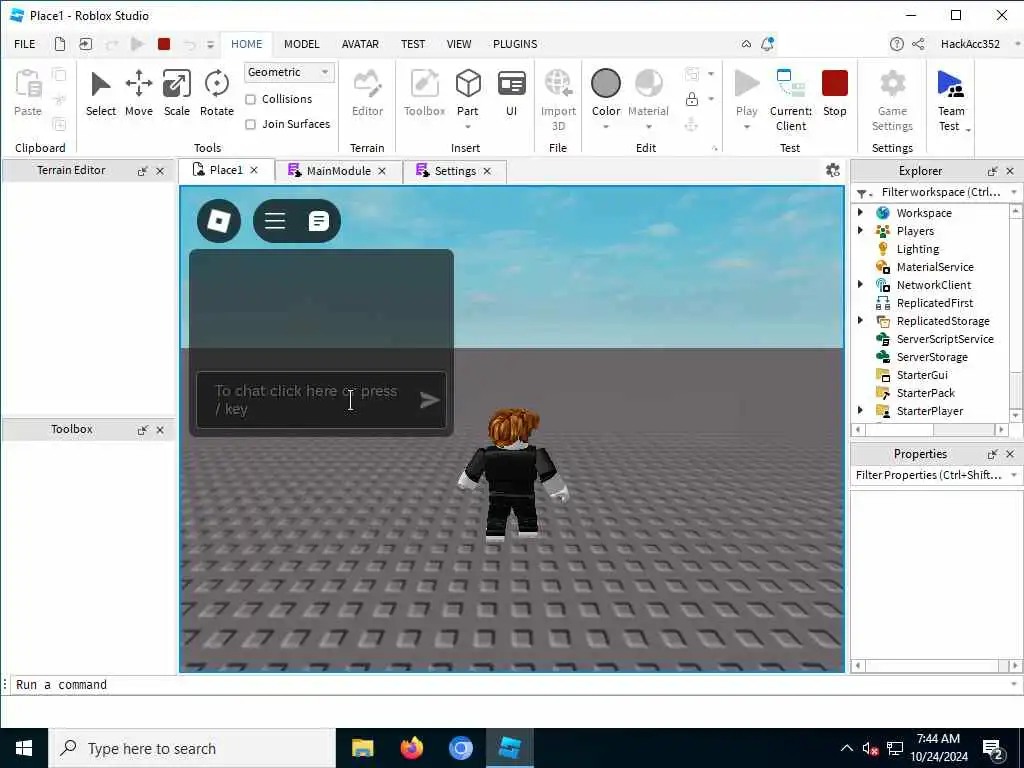The image size is (1024, 768).
Task: Click Import 3D file icon
Action: (558, 84)
